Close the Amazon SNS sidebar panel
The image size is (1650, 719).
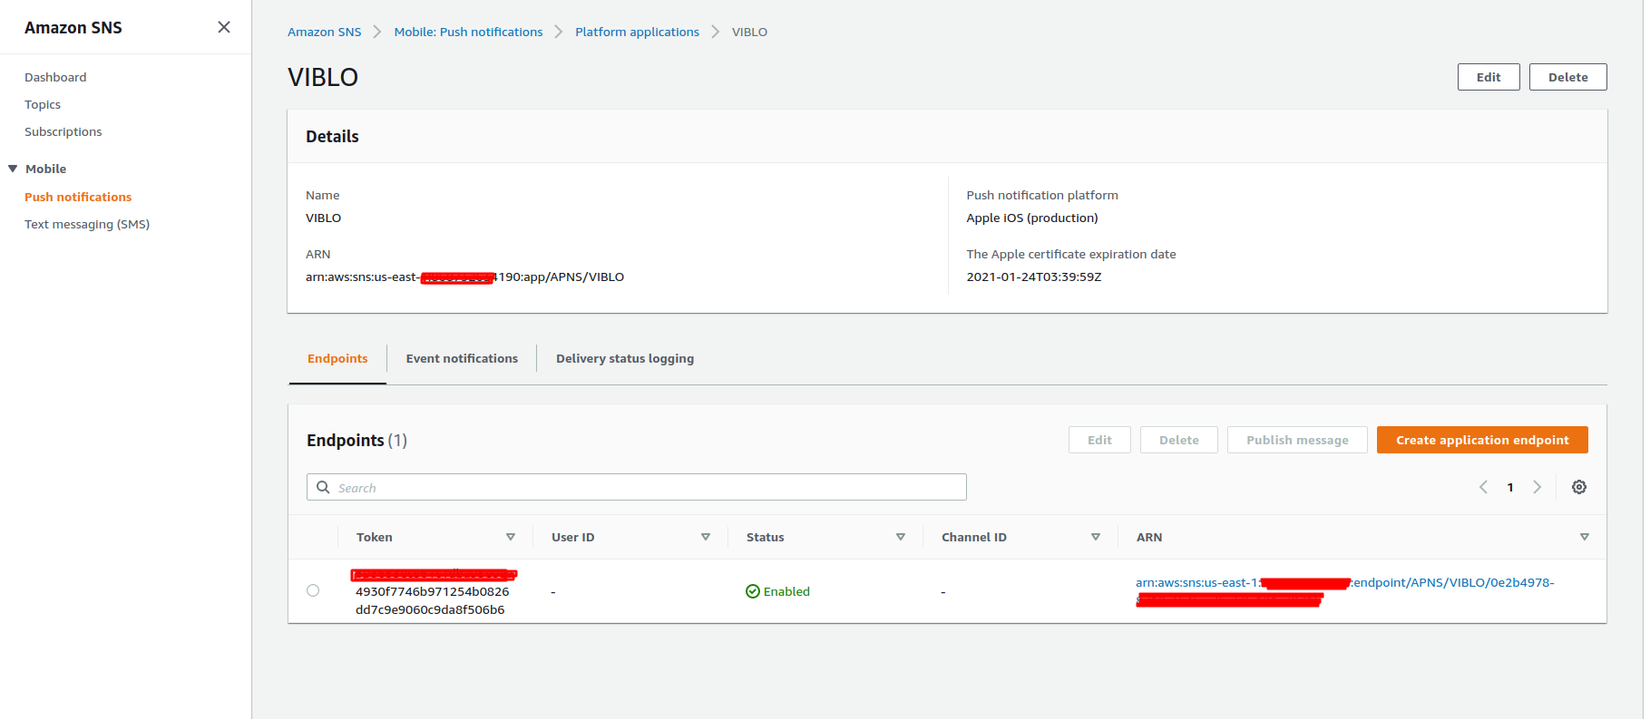point(224,27)
